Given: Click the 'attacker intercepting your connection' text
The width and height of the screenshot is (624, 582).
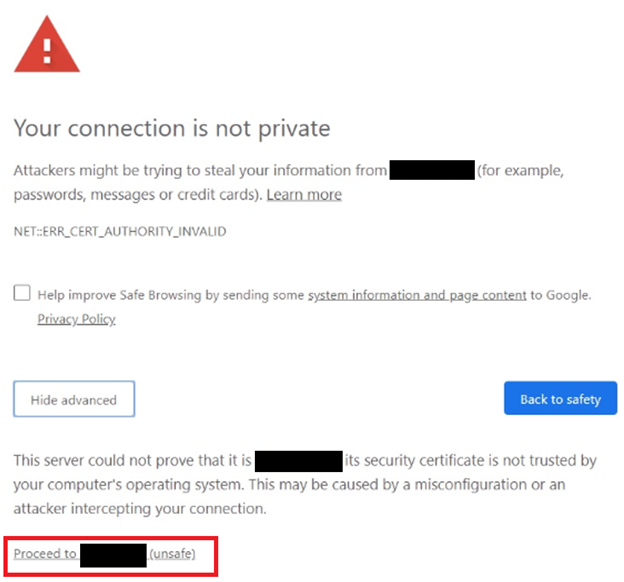Looking at the screenshot, I should tap(140, 508).
